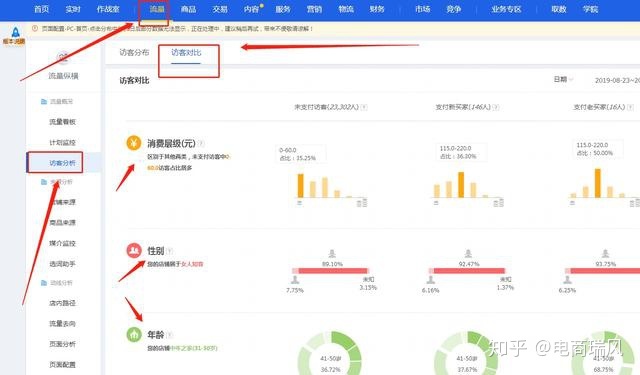Image resolution: width=640 pixels, height=375 pixels.
Task: Click the female icon above 93.75%
Action: click(x=605, y=254)
